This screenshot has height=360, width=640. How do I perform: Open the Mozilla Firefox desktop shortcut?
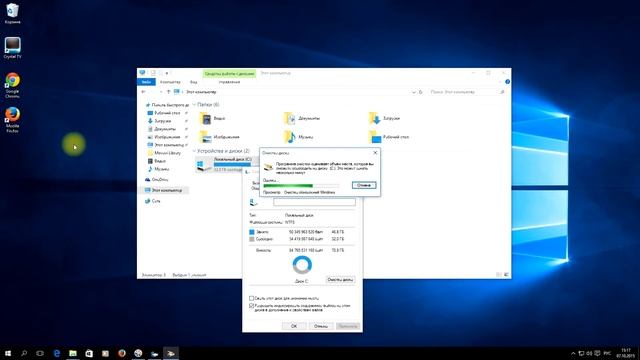coord(12,120)
